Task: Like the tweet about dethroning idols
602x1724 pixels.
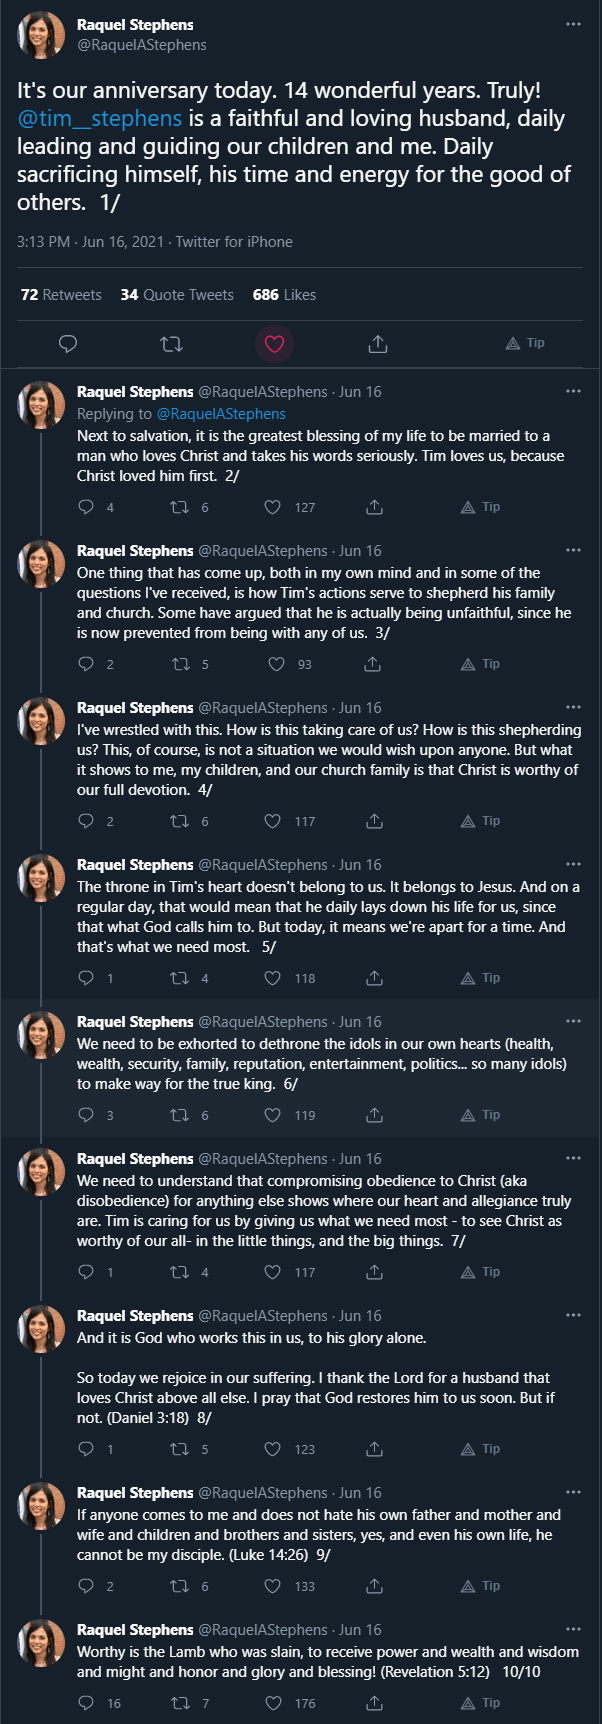Action: pyautogui.click(x=272, y=1115)
